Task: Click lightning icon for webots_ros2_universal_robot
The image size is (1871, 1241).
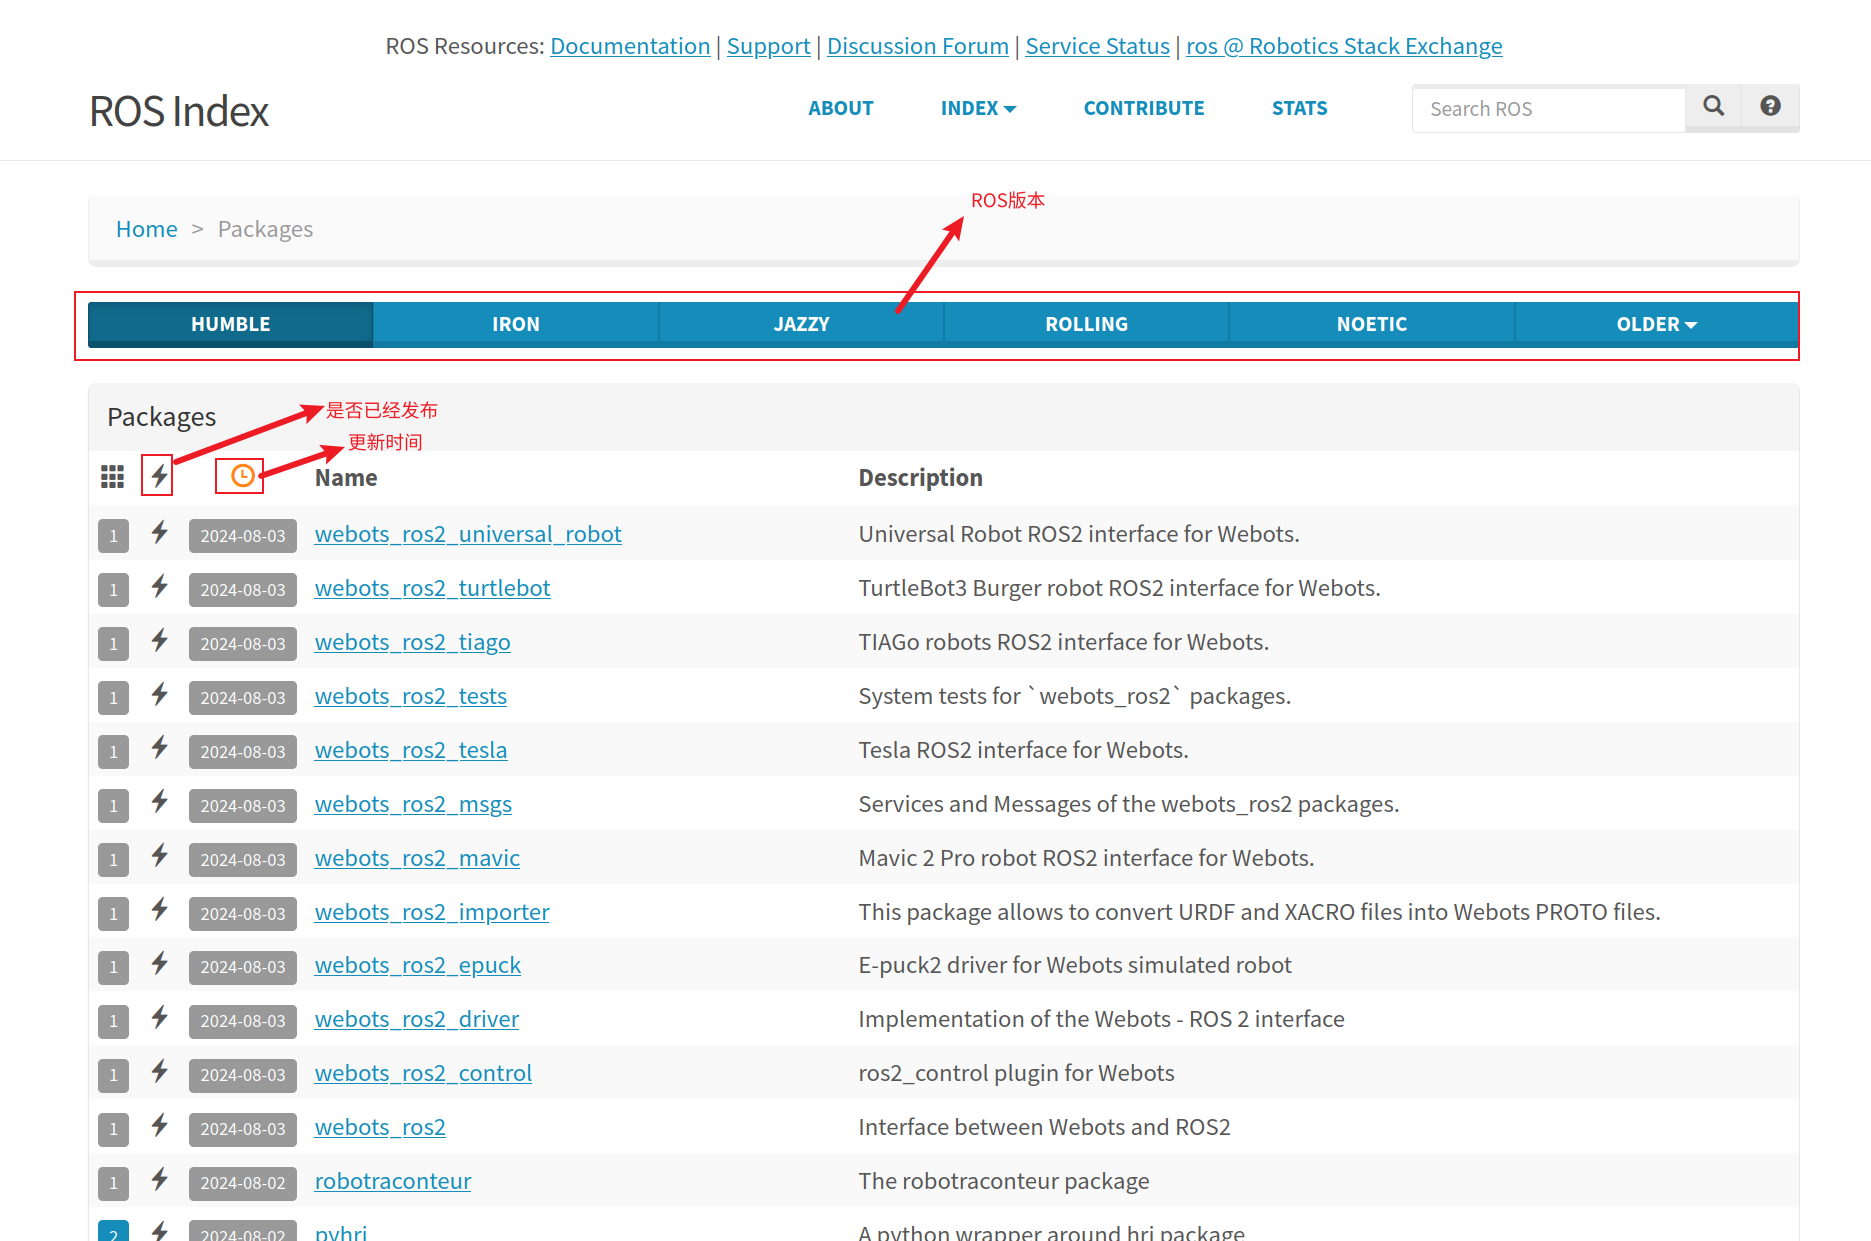Action: 159,532
